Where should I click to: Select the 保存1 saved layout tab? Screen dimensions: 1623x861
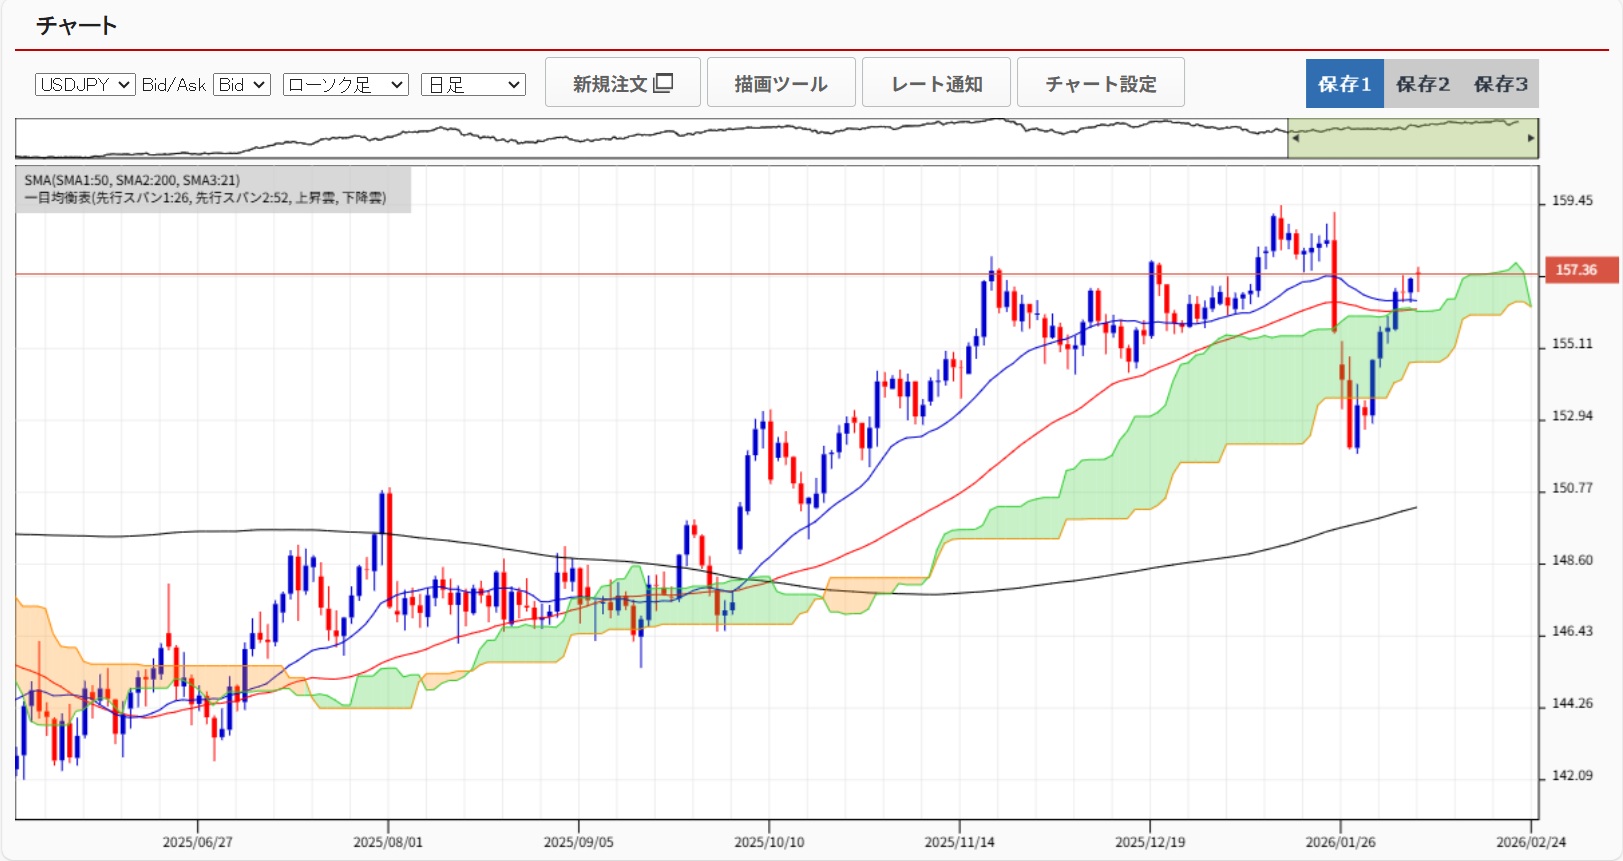[1344, 84]
